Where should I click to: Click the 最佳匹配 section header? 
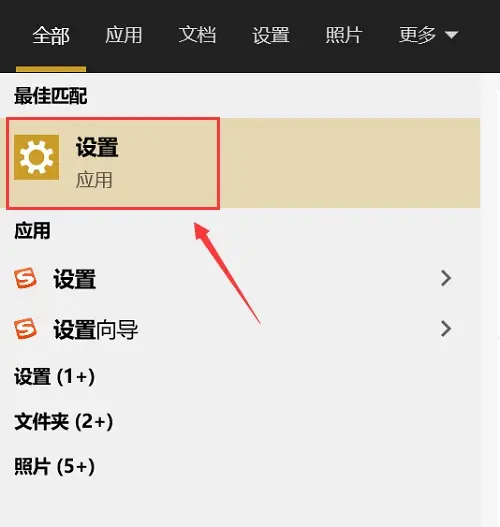point(51,96)
